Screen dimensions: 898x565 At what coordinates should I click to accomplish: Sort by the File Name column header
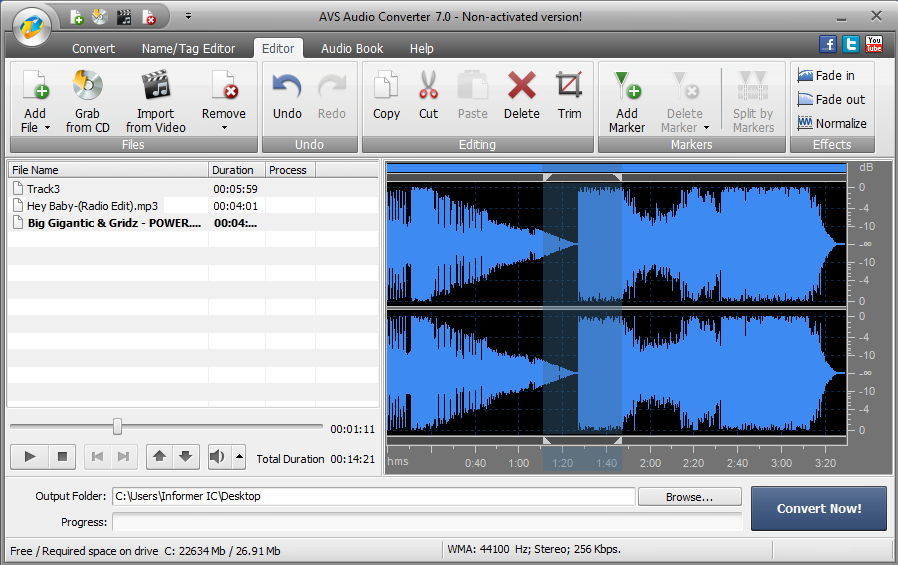[x=108, y=170]
